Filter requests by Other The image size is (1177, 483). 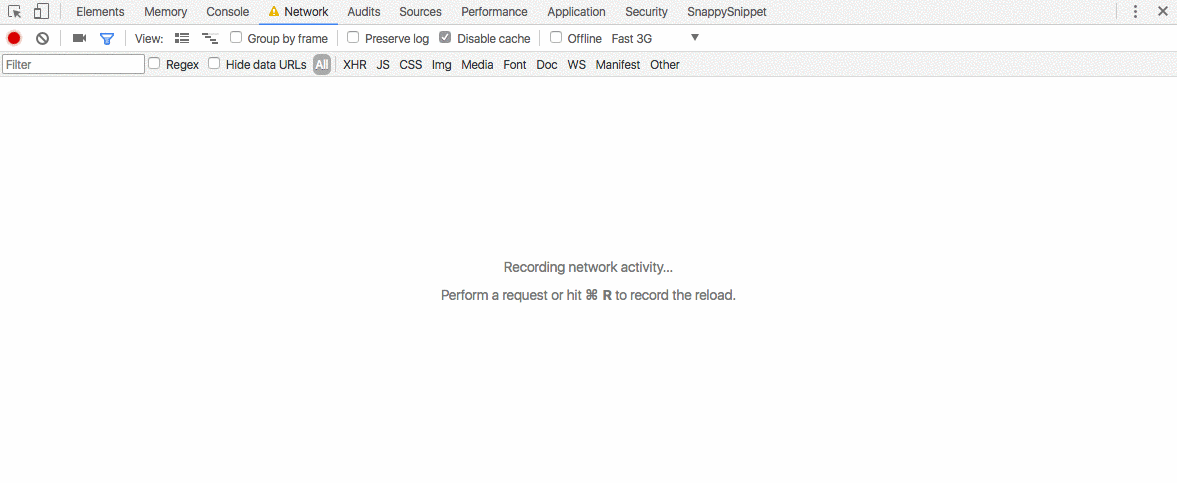(x=665, y=65)
